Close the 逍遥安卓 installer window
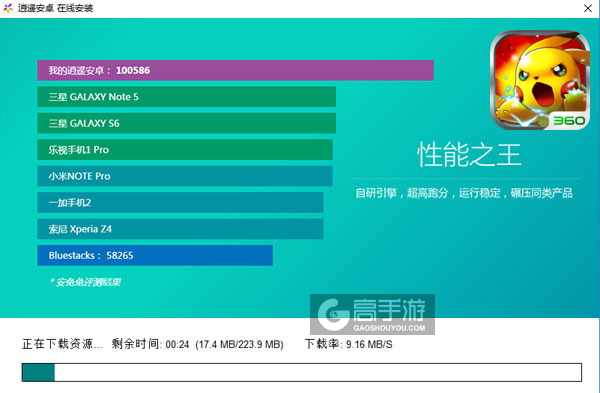600x393 pixels. tap(588, 8)
